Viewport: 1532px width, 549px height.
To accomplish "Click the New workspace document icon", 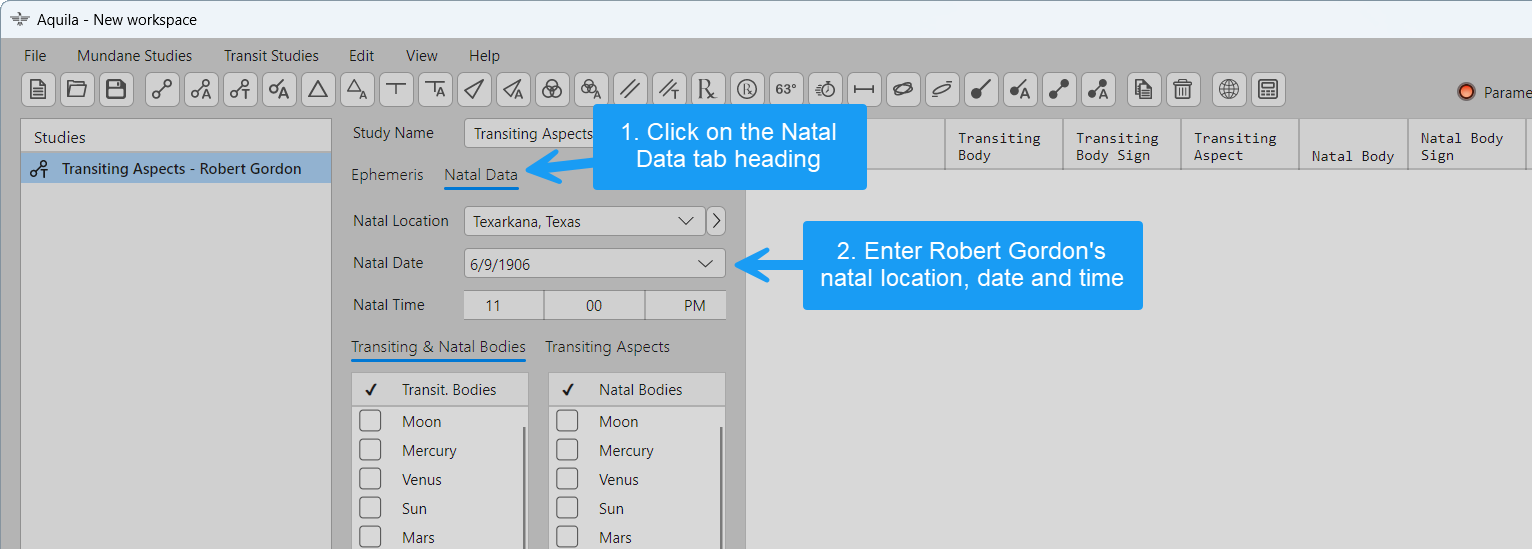I will pyautogui.click(x=38, y=89).
